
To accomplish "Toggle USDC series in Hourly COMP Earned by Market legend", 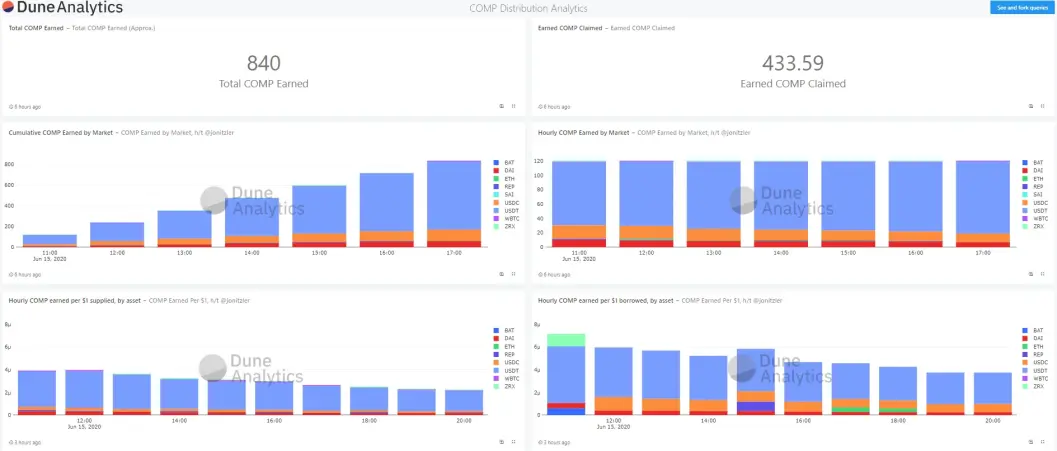I will point(1035,202).
